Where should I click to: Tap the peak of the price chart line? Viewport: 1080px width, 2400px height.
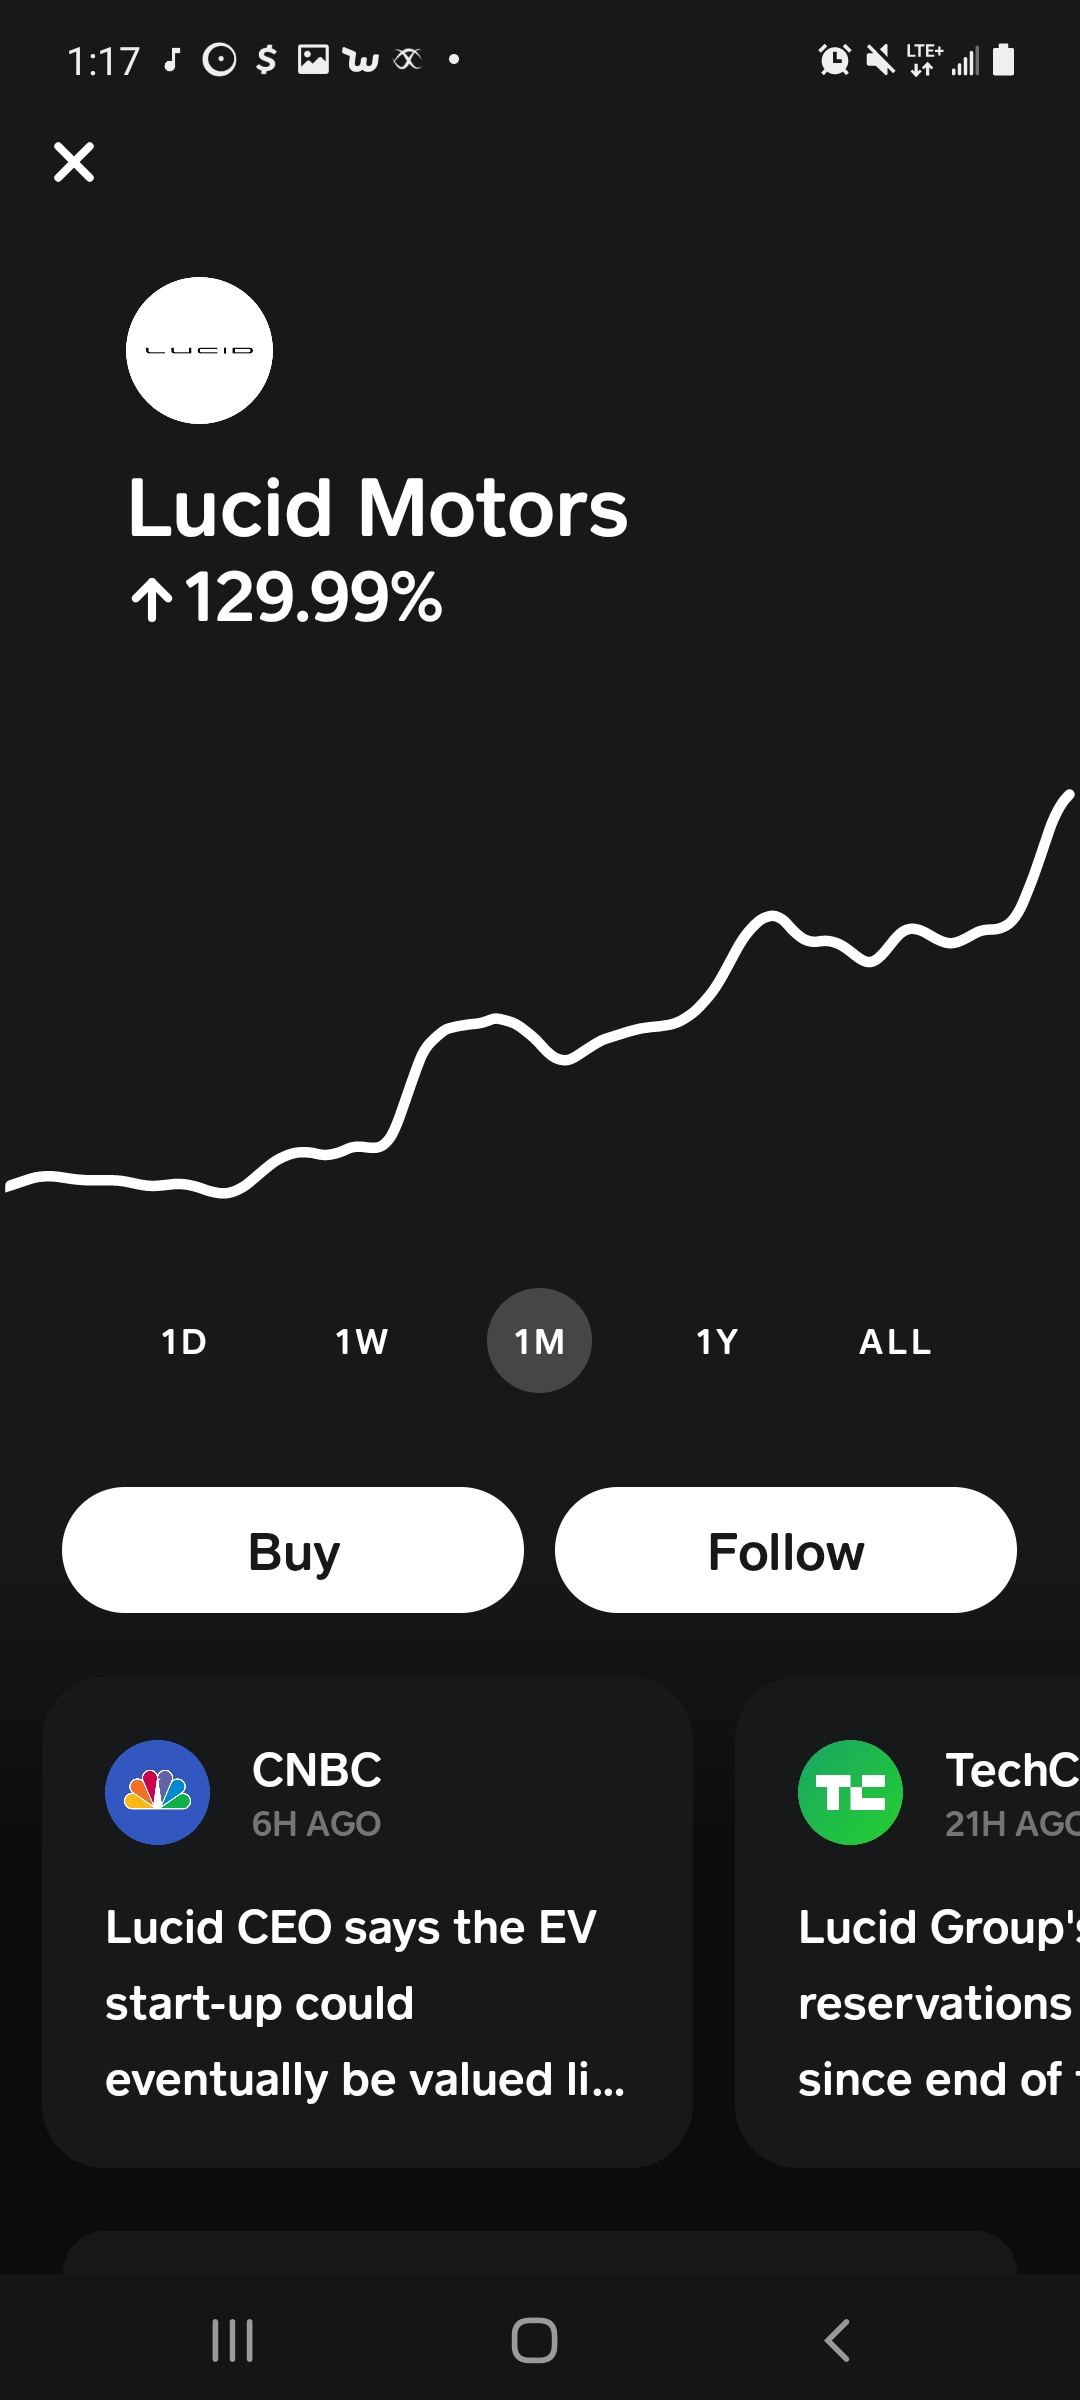[x=1068, y=796]
